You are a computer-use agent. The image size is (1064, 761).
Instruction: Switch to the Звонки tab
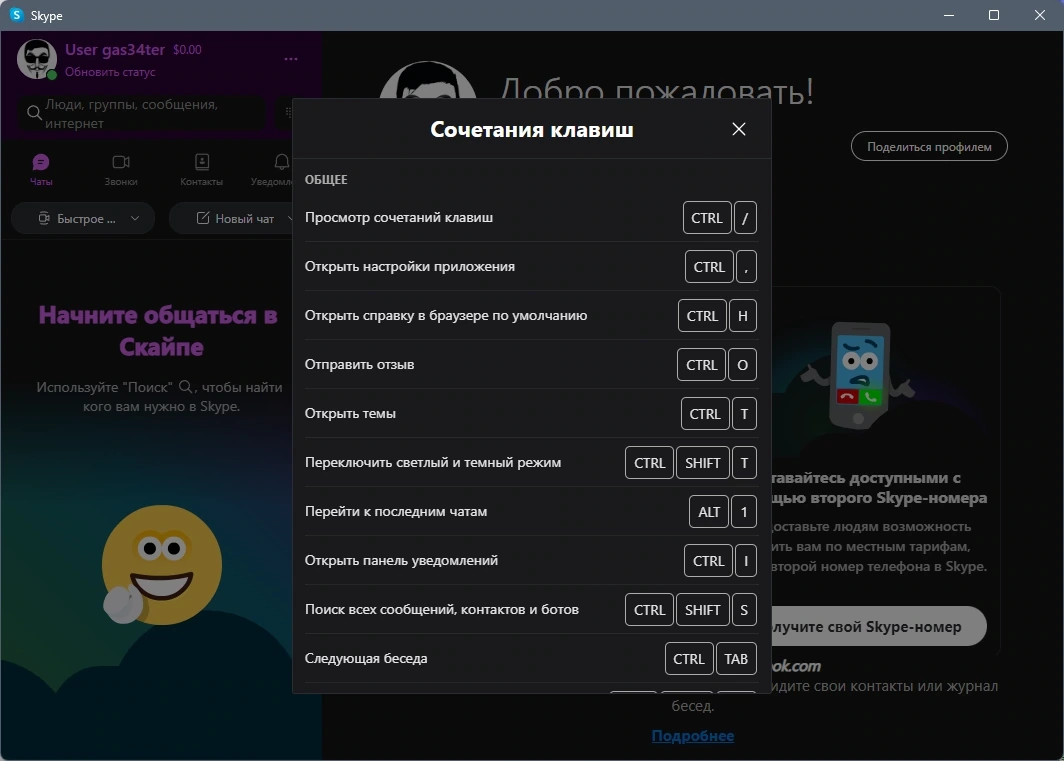coord(121,170)
